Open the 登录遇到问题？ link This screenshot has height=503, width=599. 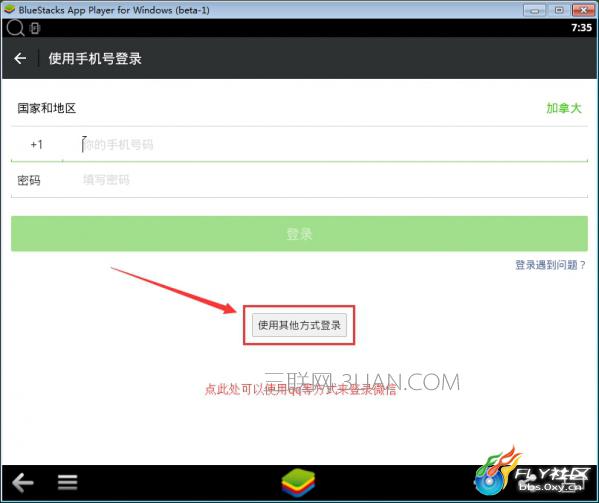tap(550, 265)
